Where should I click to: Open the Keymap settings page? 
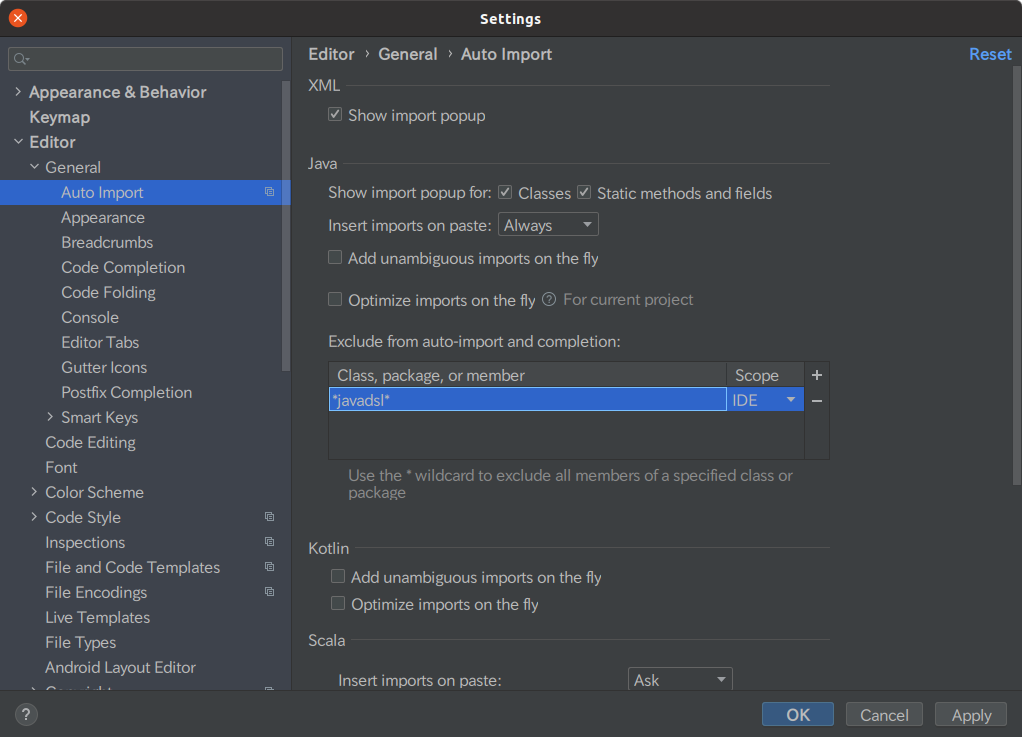click(x=60, y=117)
